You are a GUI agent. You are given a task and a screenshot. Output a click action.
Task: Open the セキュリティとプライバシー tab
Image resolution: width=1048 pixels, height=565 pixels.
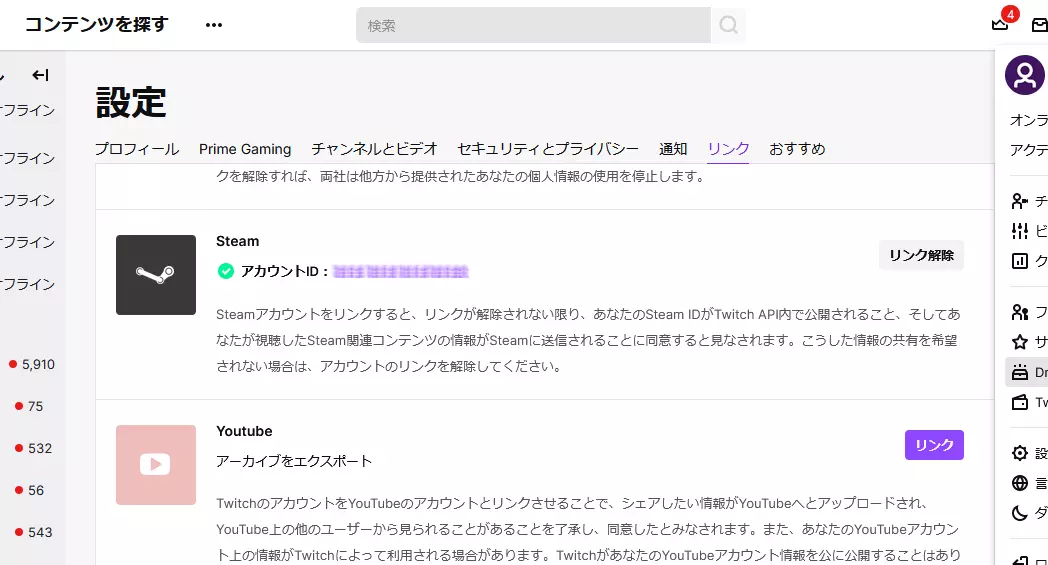[548, 148]
